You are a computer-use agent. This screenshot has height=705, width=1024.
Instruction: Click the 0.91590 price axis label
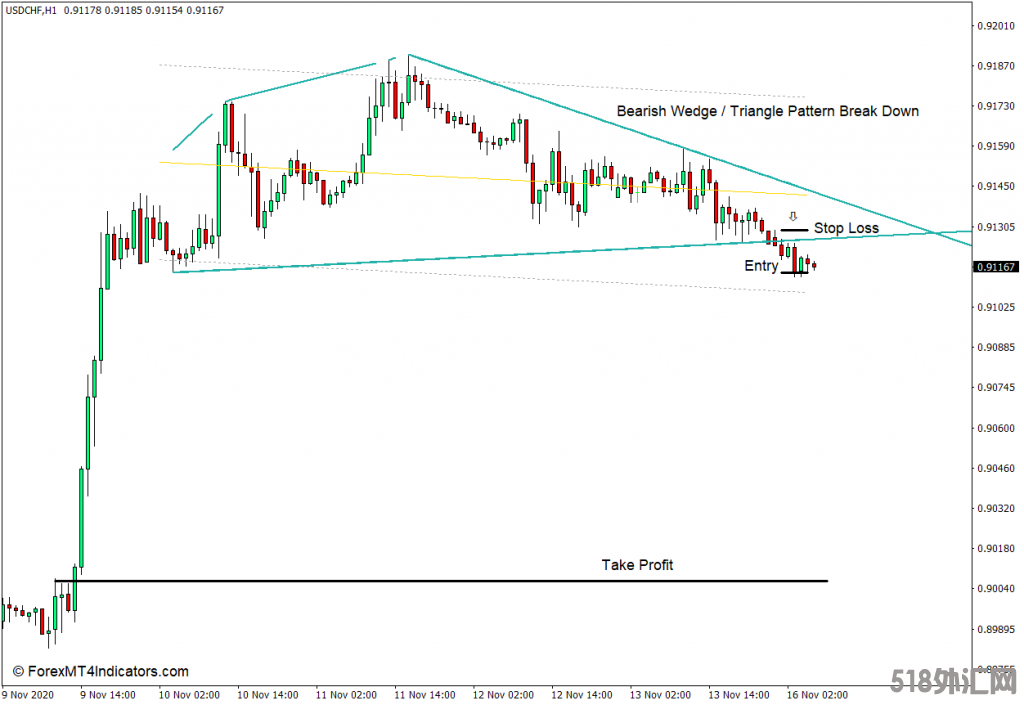(996, 146)
